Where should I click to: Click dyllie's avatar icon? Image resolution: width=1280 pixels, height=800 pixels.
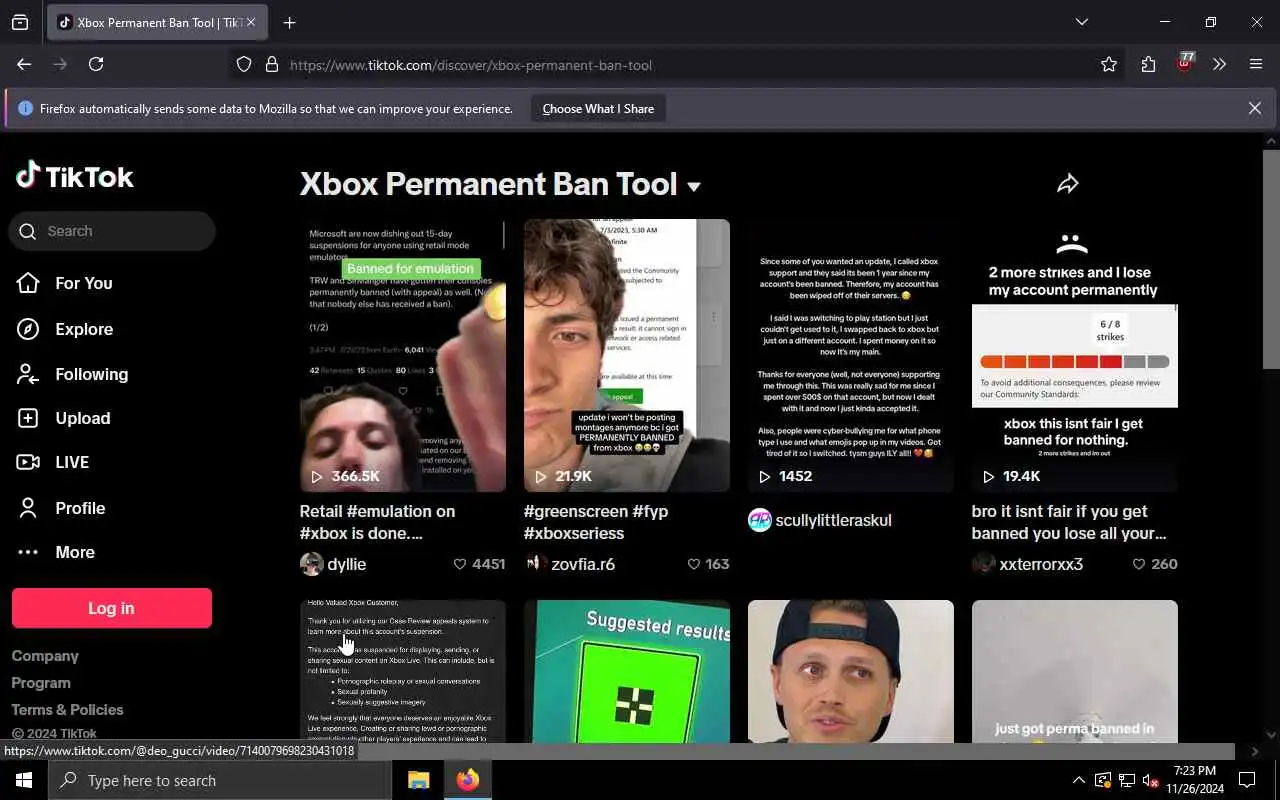pyautogui.click(x=312, y=564)
